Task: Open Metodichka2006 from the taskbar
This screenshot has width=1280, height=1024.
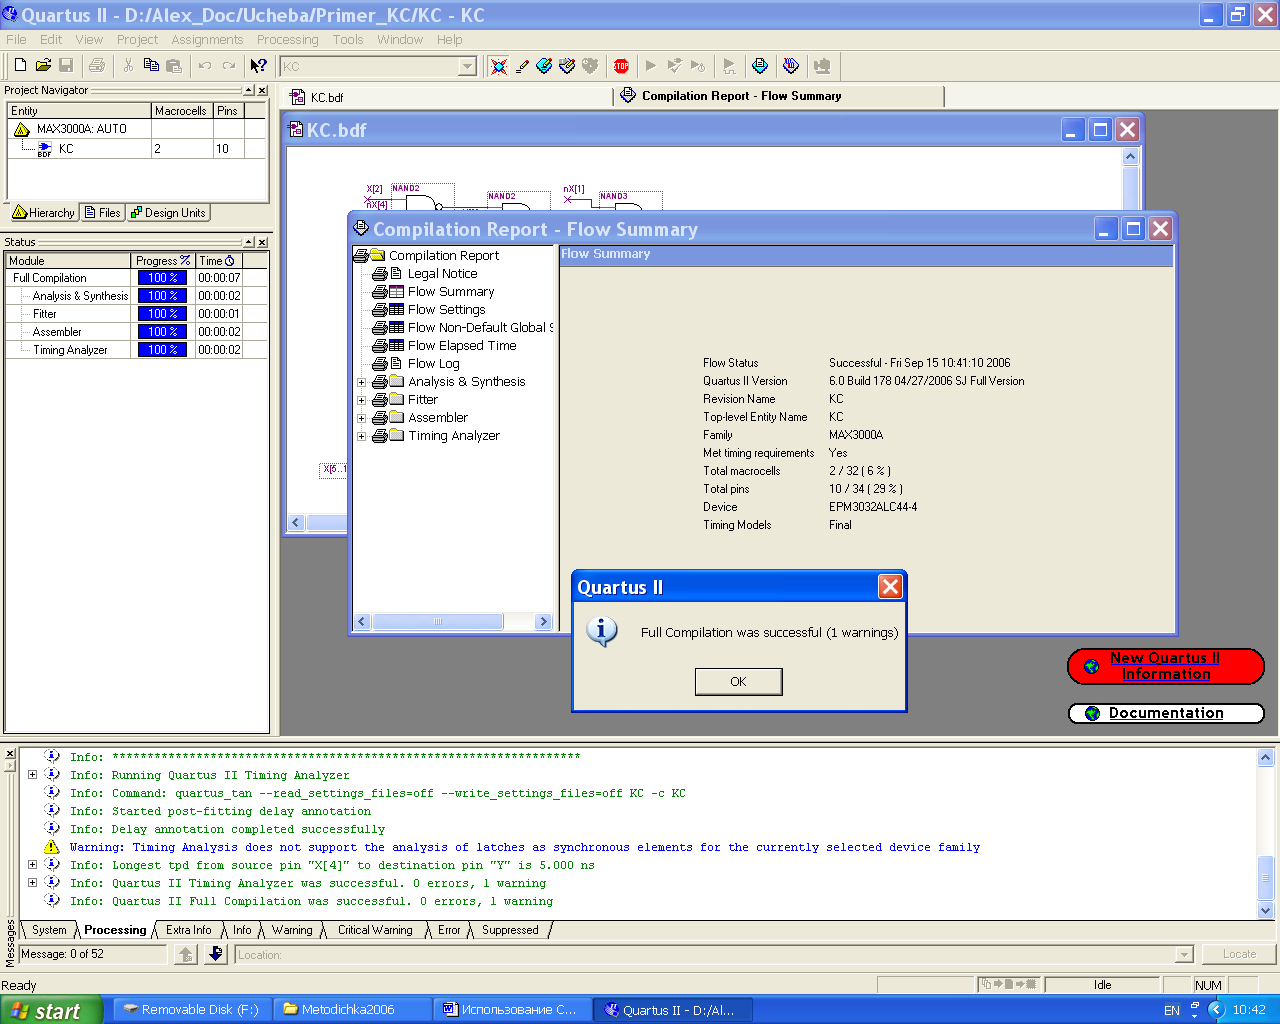Action: 352,1010
